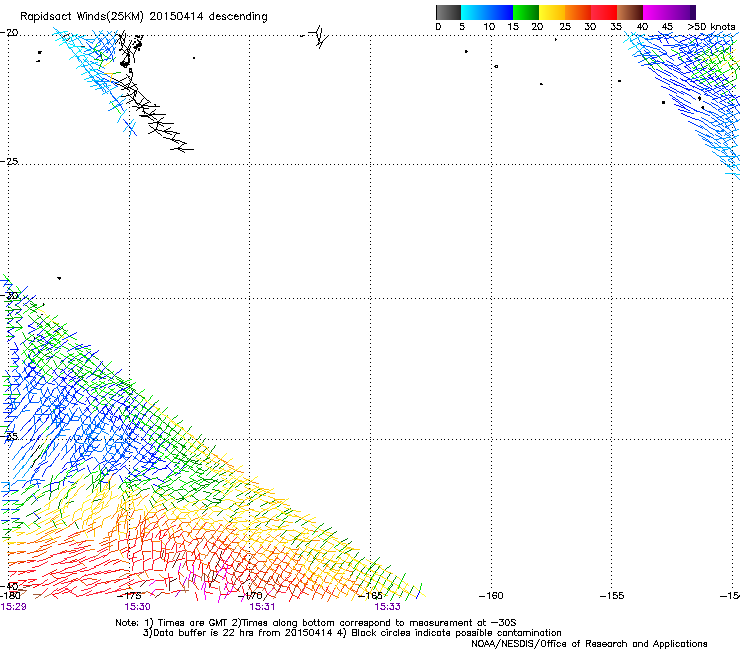The height and width of the screenshot is (650, 740).
Task: Click the legend label '35' under the color bar
Action: pyautogui.click(x=616, y=27)
